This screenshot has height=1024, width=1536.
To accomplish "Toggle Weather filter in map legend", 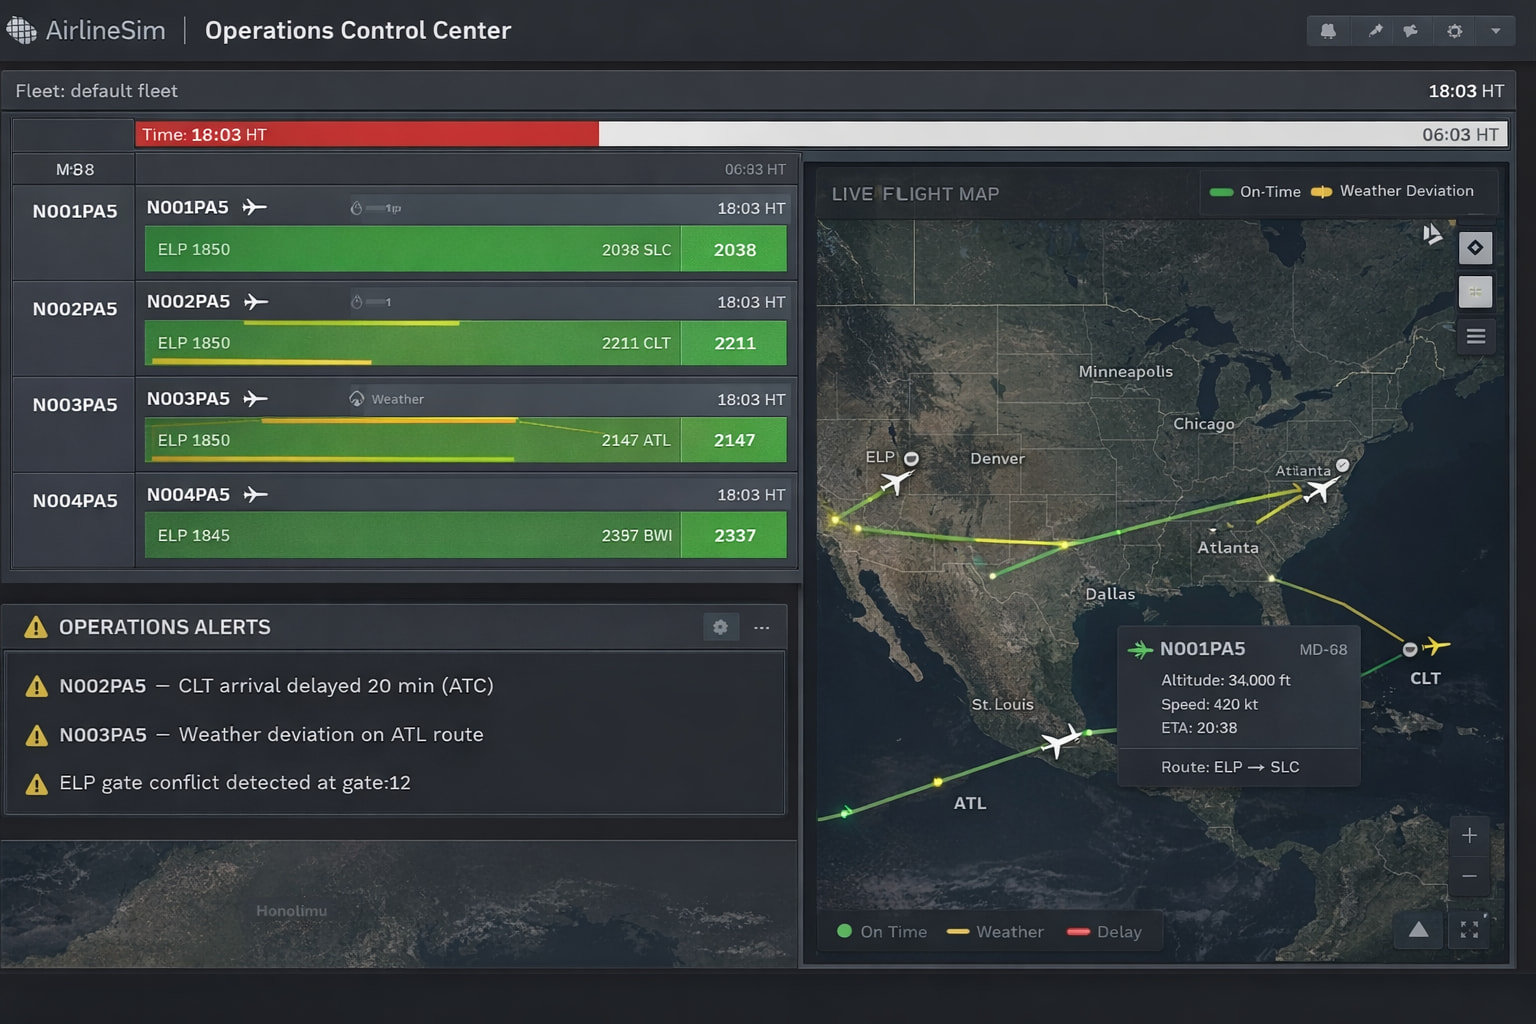I will tap(995, 931).
